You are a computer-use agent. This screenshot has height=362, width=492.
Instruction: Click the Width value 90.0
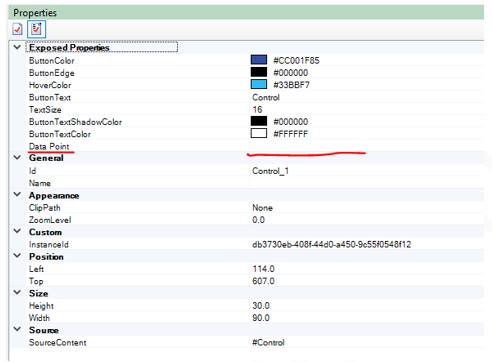[x=261, y=318]
